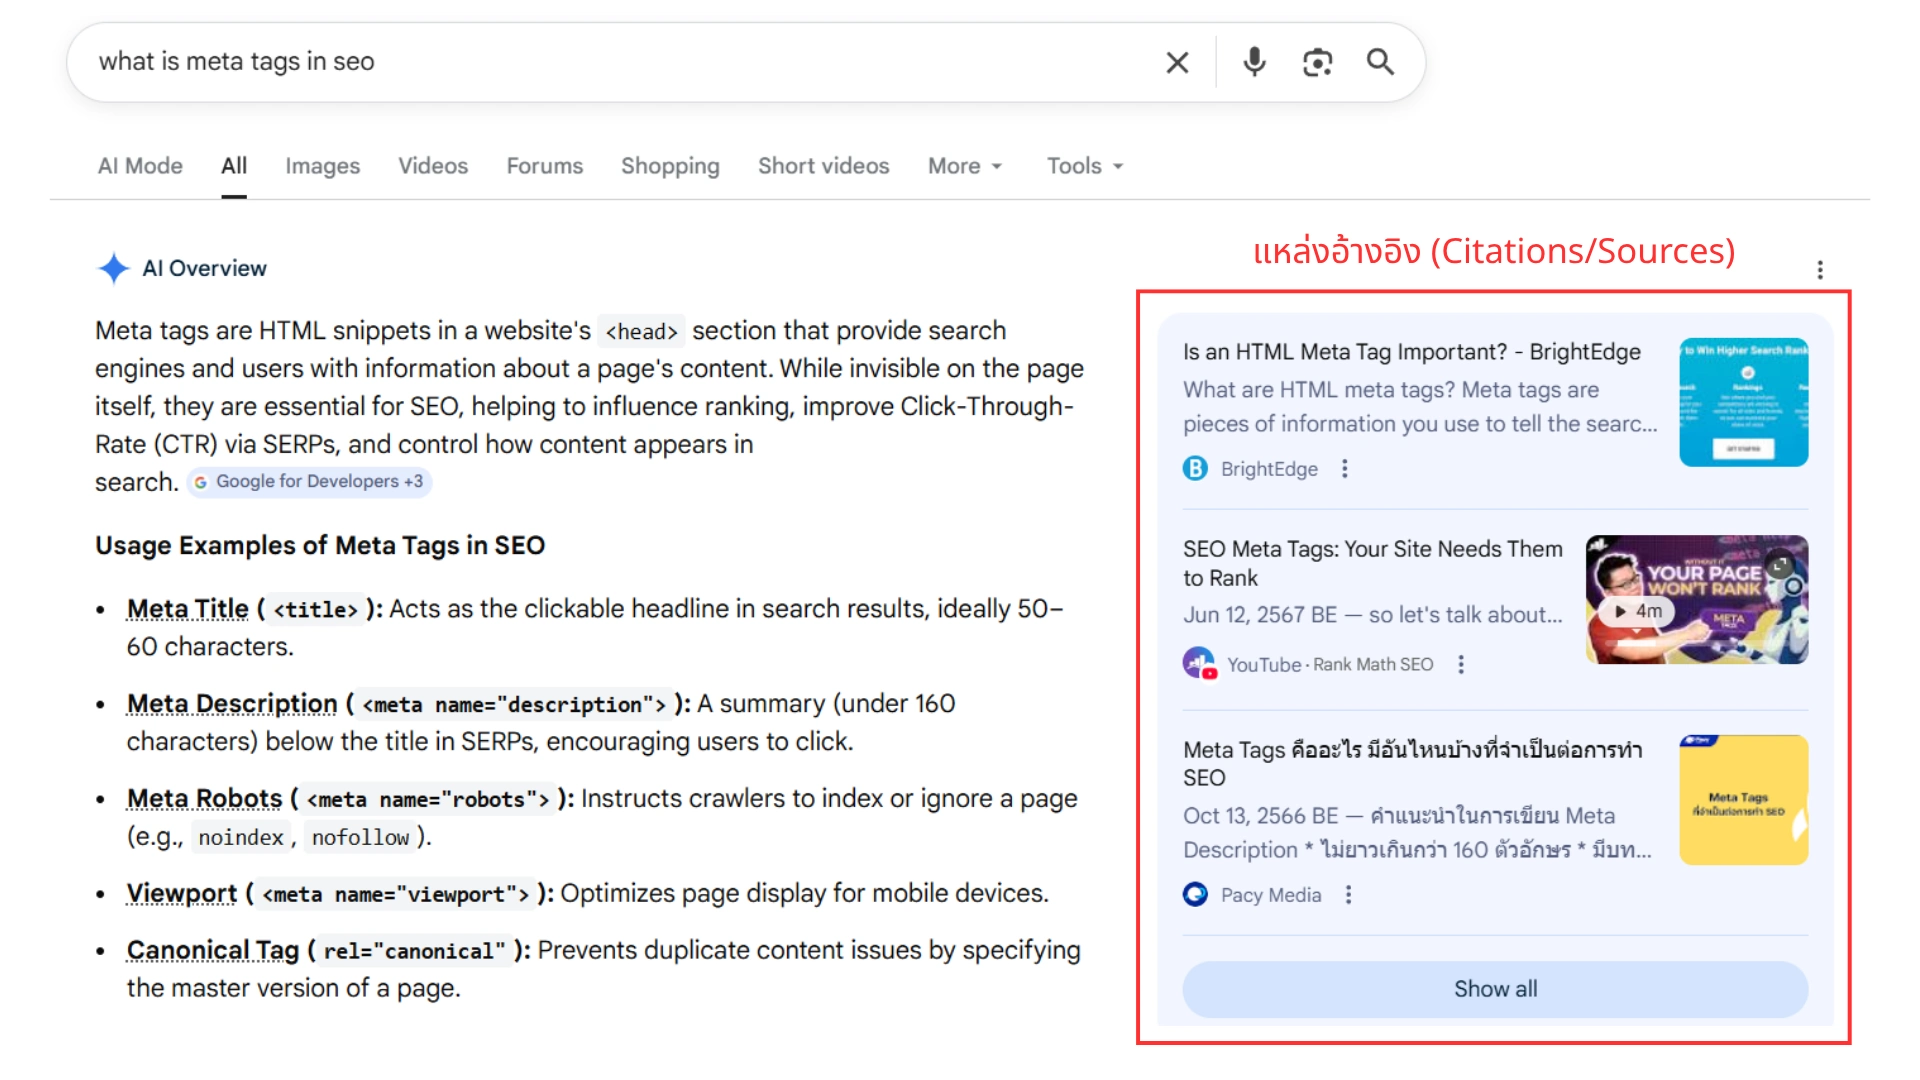The image size is (1920, 1080).
Task: Open Google Lens image search icon
Action: (x=1317, y=62)
